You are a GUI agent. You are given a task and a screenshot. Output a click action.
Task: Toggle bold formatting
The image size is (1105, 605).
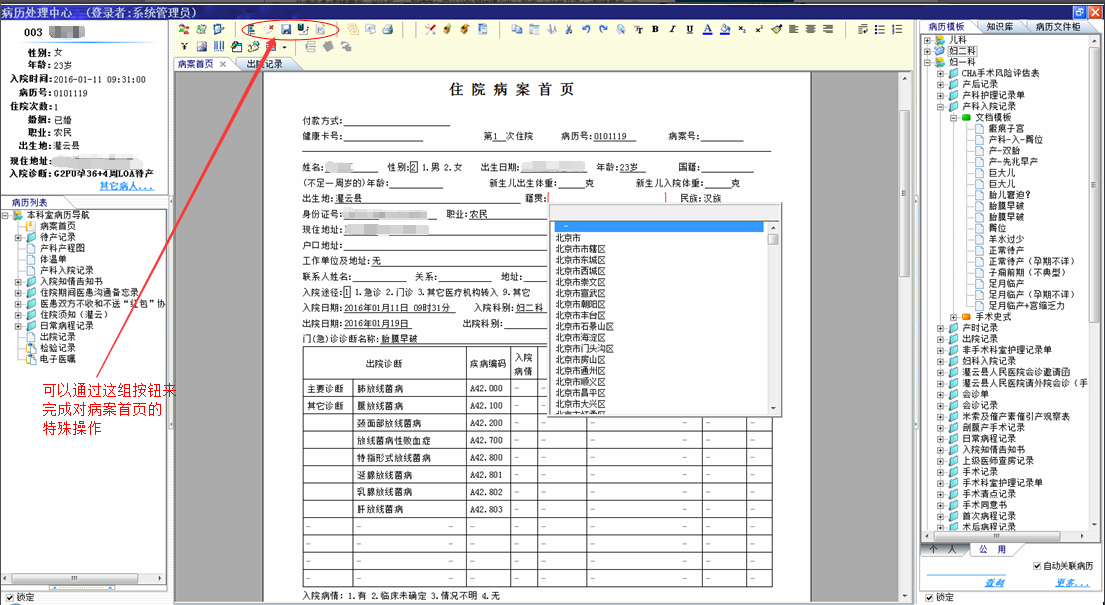[655, 29]
